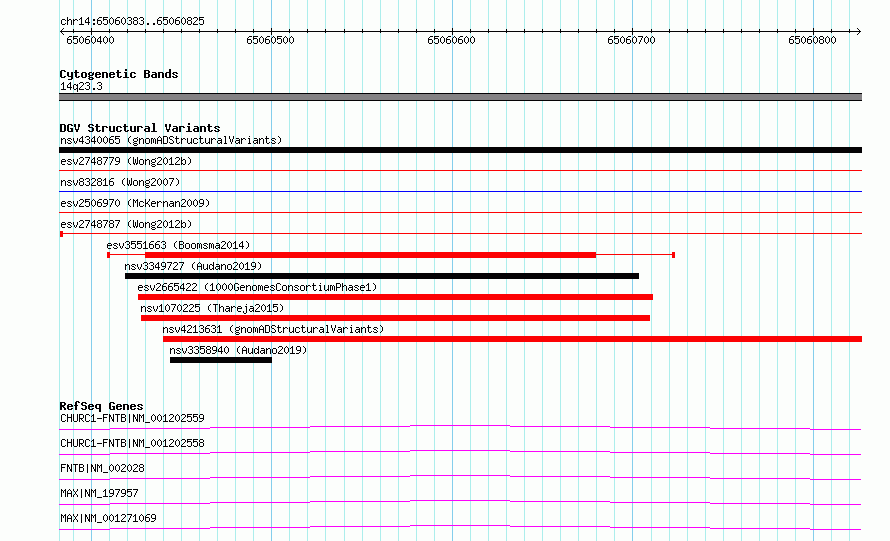Image resolution: width=890 pixels, height=541 pixels.
Task: Open variant nsv832816 (Wong2007) label
Action: pos(120,182)
